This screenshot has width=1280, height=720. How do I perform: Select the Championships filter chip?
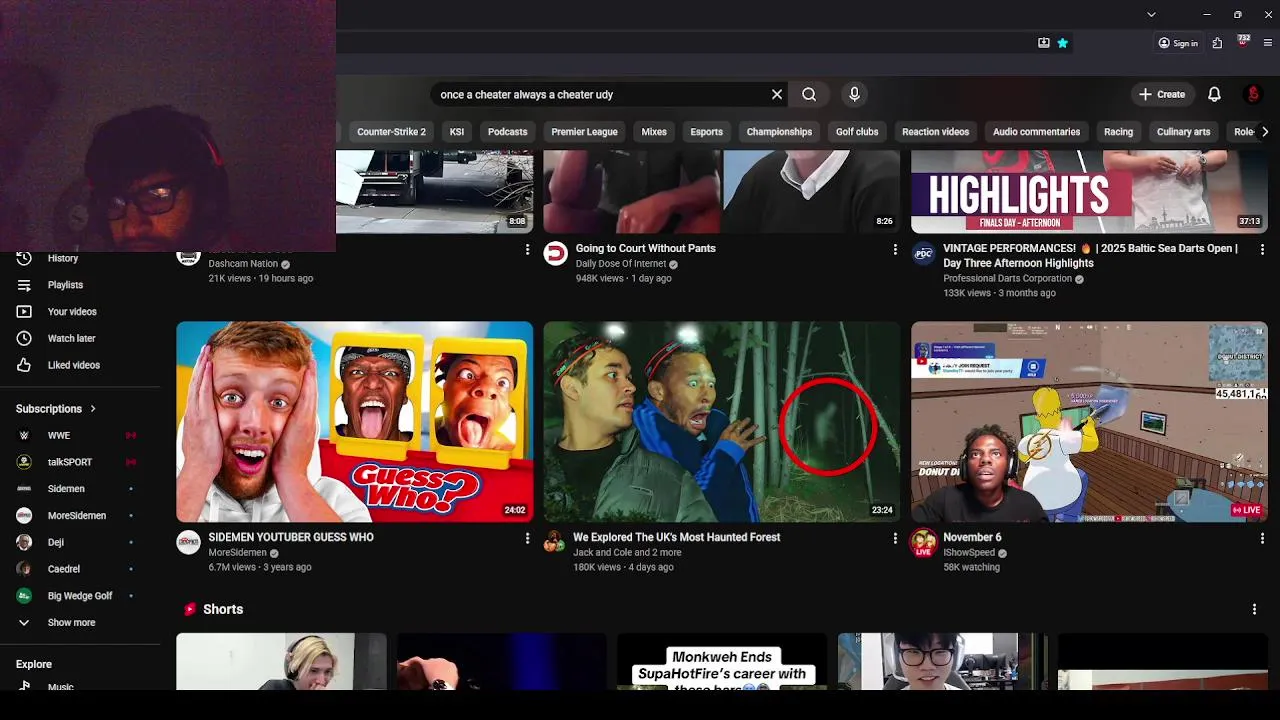tap(779, 132)
